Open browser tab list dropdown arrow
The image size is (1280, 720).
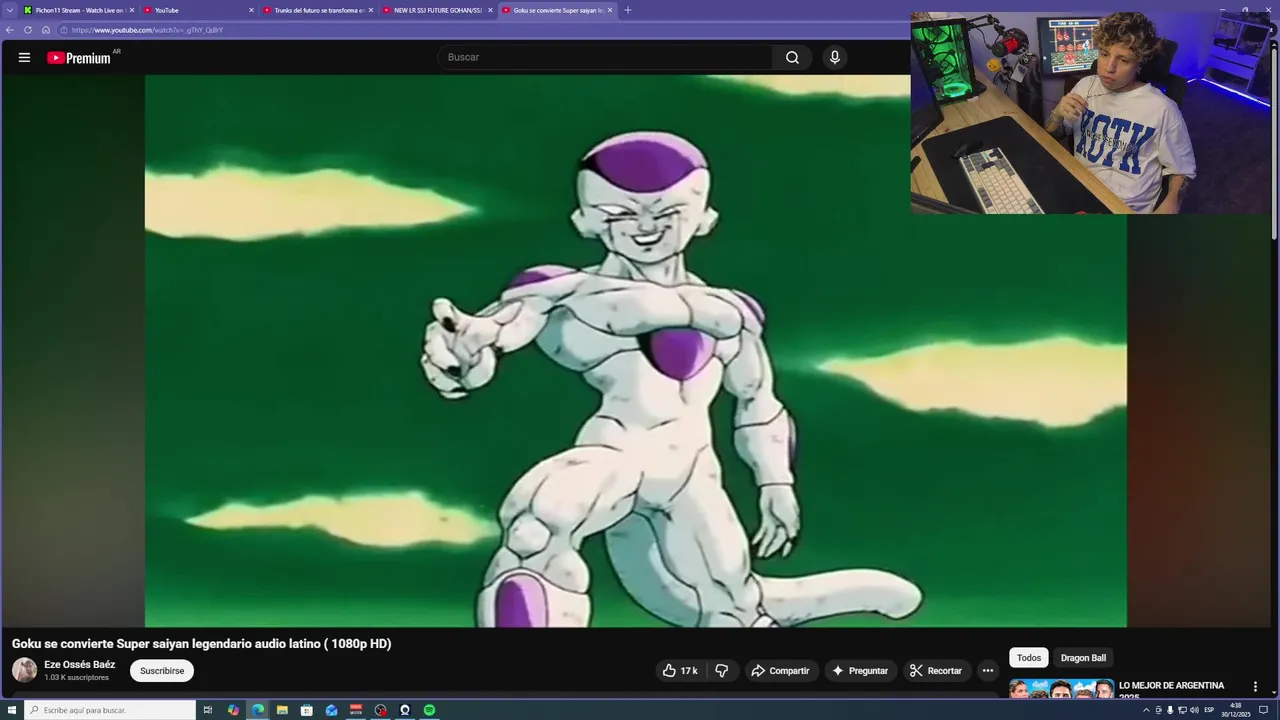(10, 10)
